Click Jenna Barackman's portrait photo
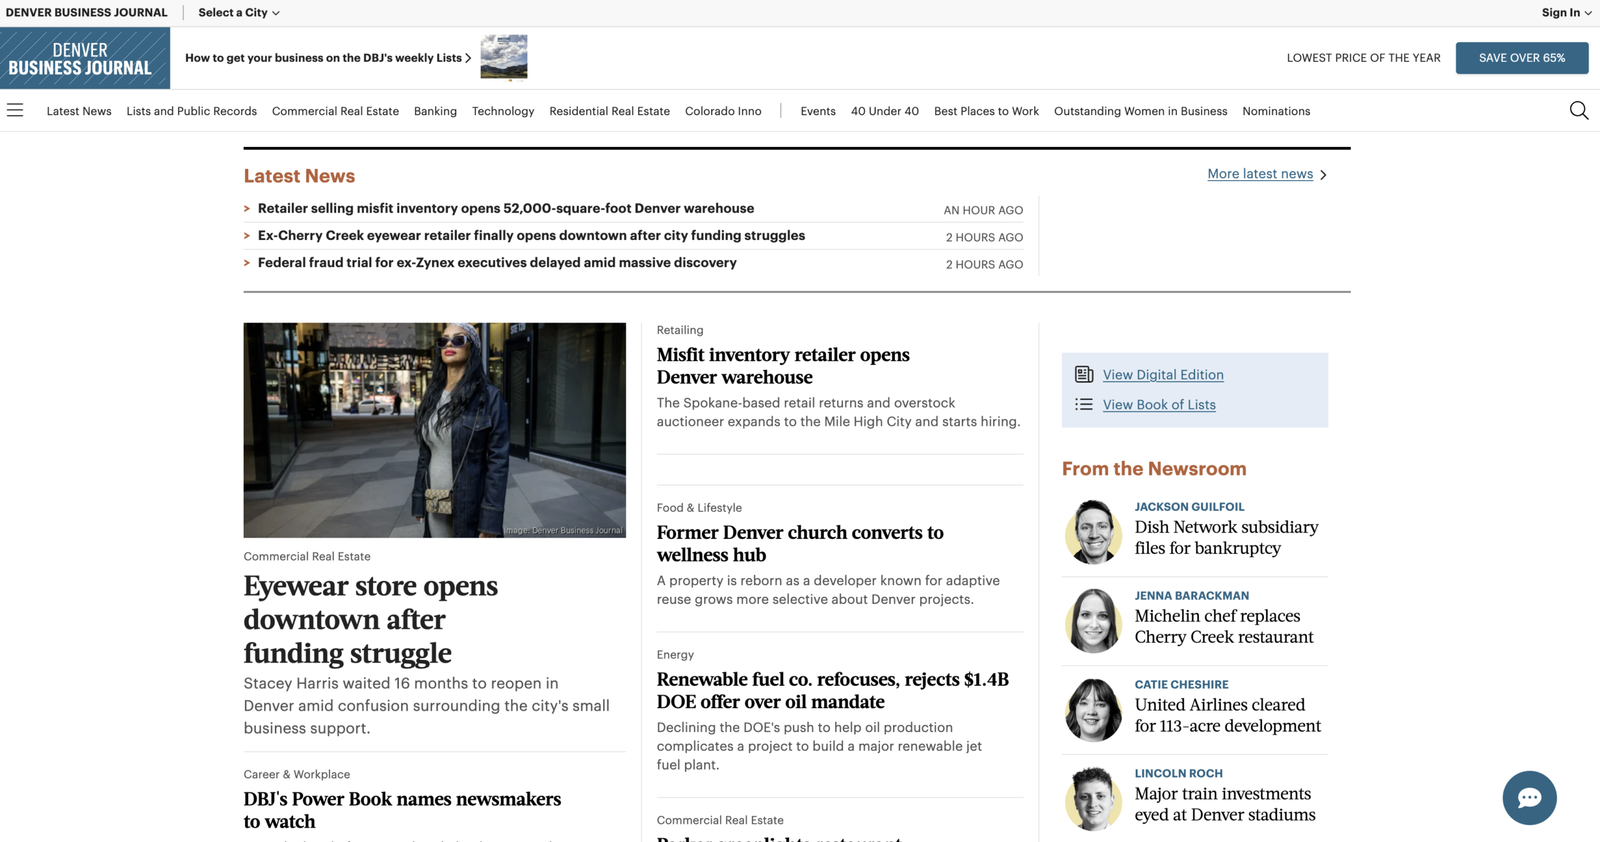 1093,621
